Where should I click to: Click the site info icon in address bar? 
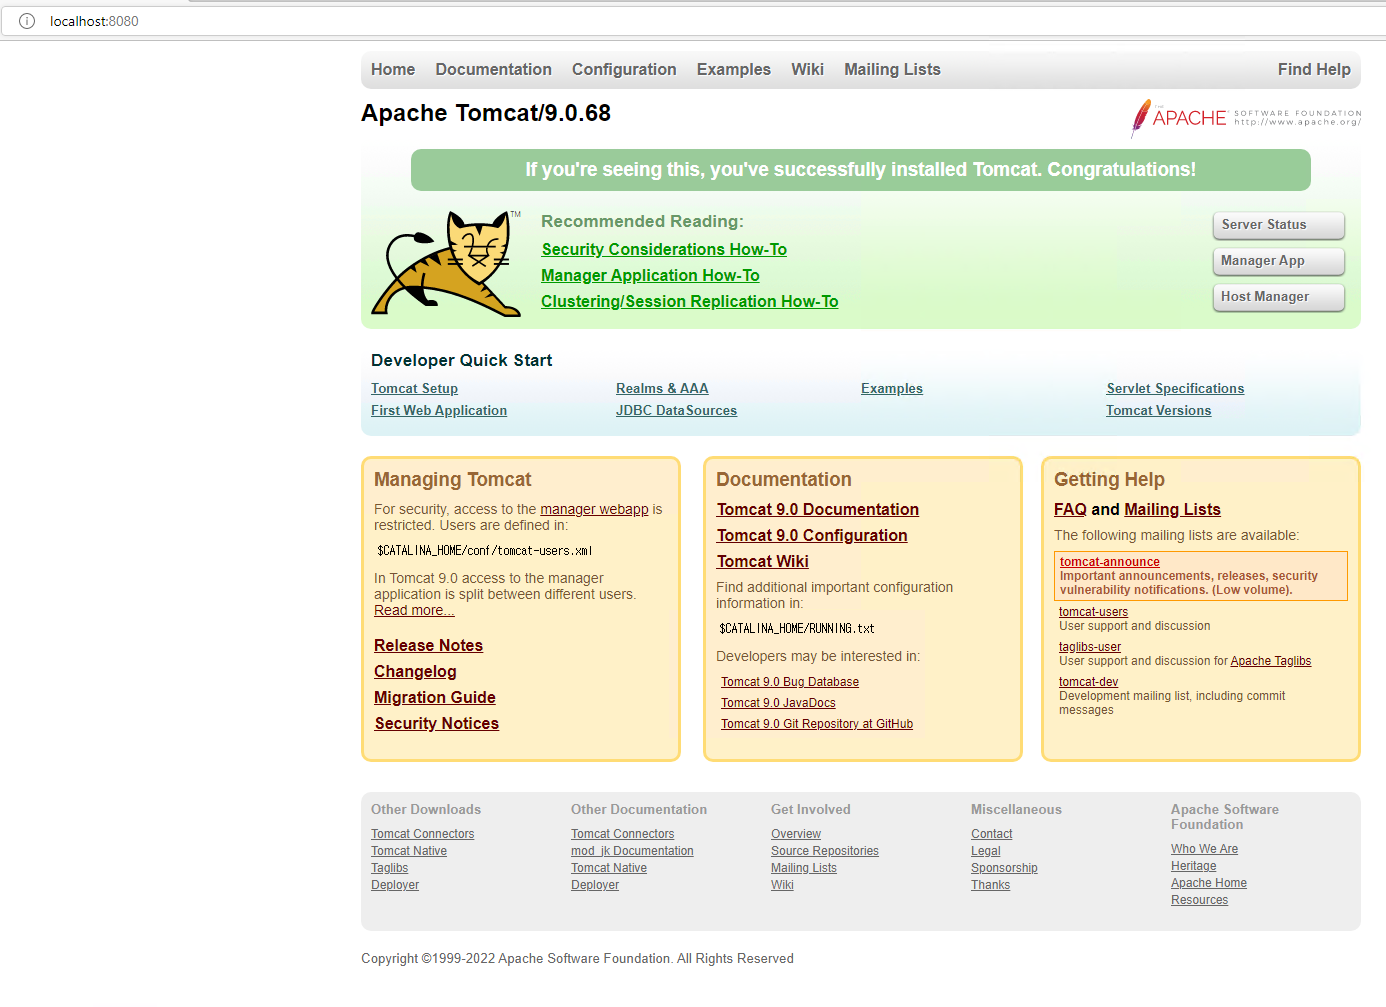click(x=27, y=21)
